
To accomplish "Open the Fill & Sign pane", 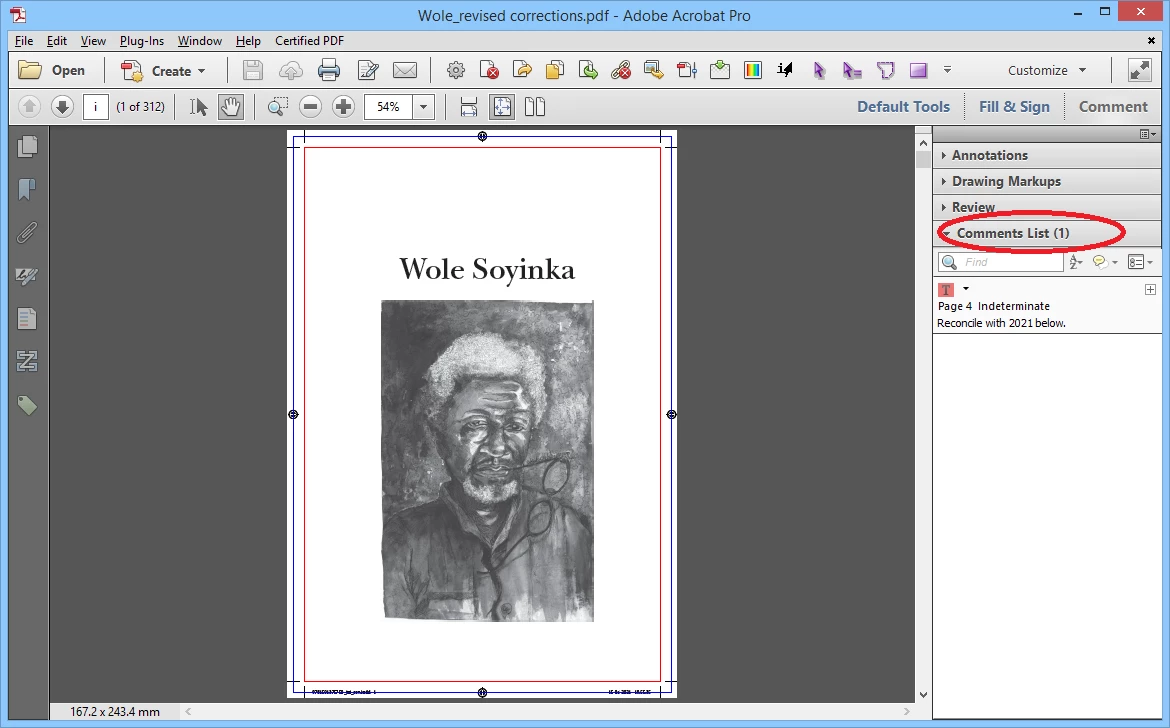I will [x=1014, y=107].
